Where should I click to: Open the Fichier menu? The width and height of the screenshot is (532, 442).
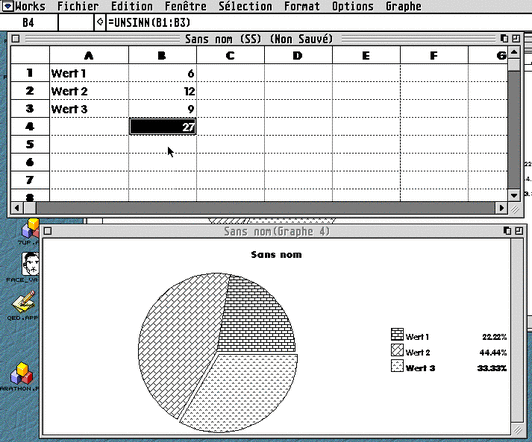tap(78, 6)
